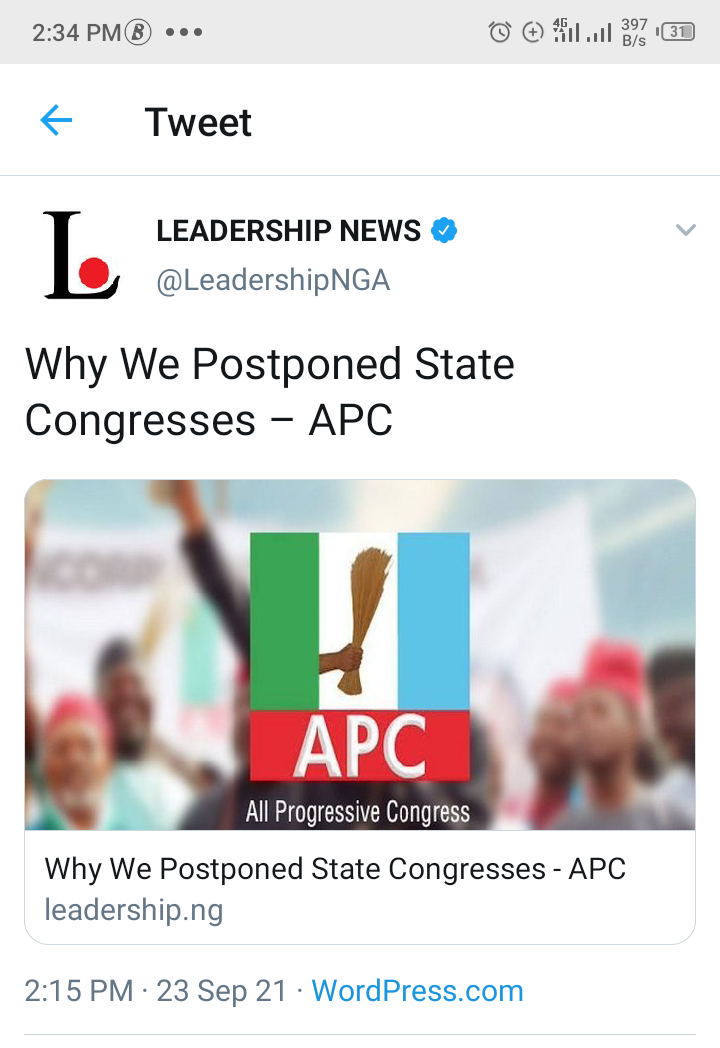
Task: Open the Leadership News profile avatar
Action: [81, 255]
